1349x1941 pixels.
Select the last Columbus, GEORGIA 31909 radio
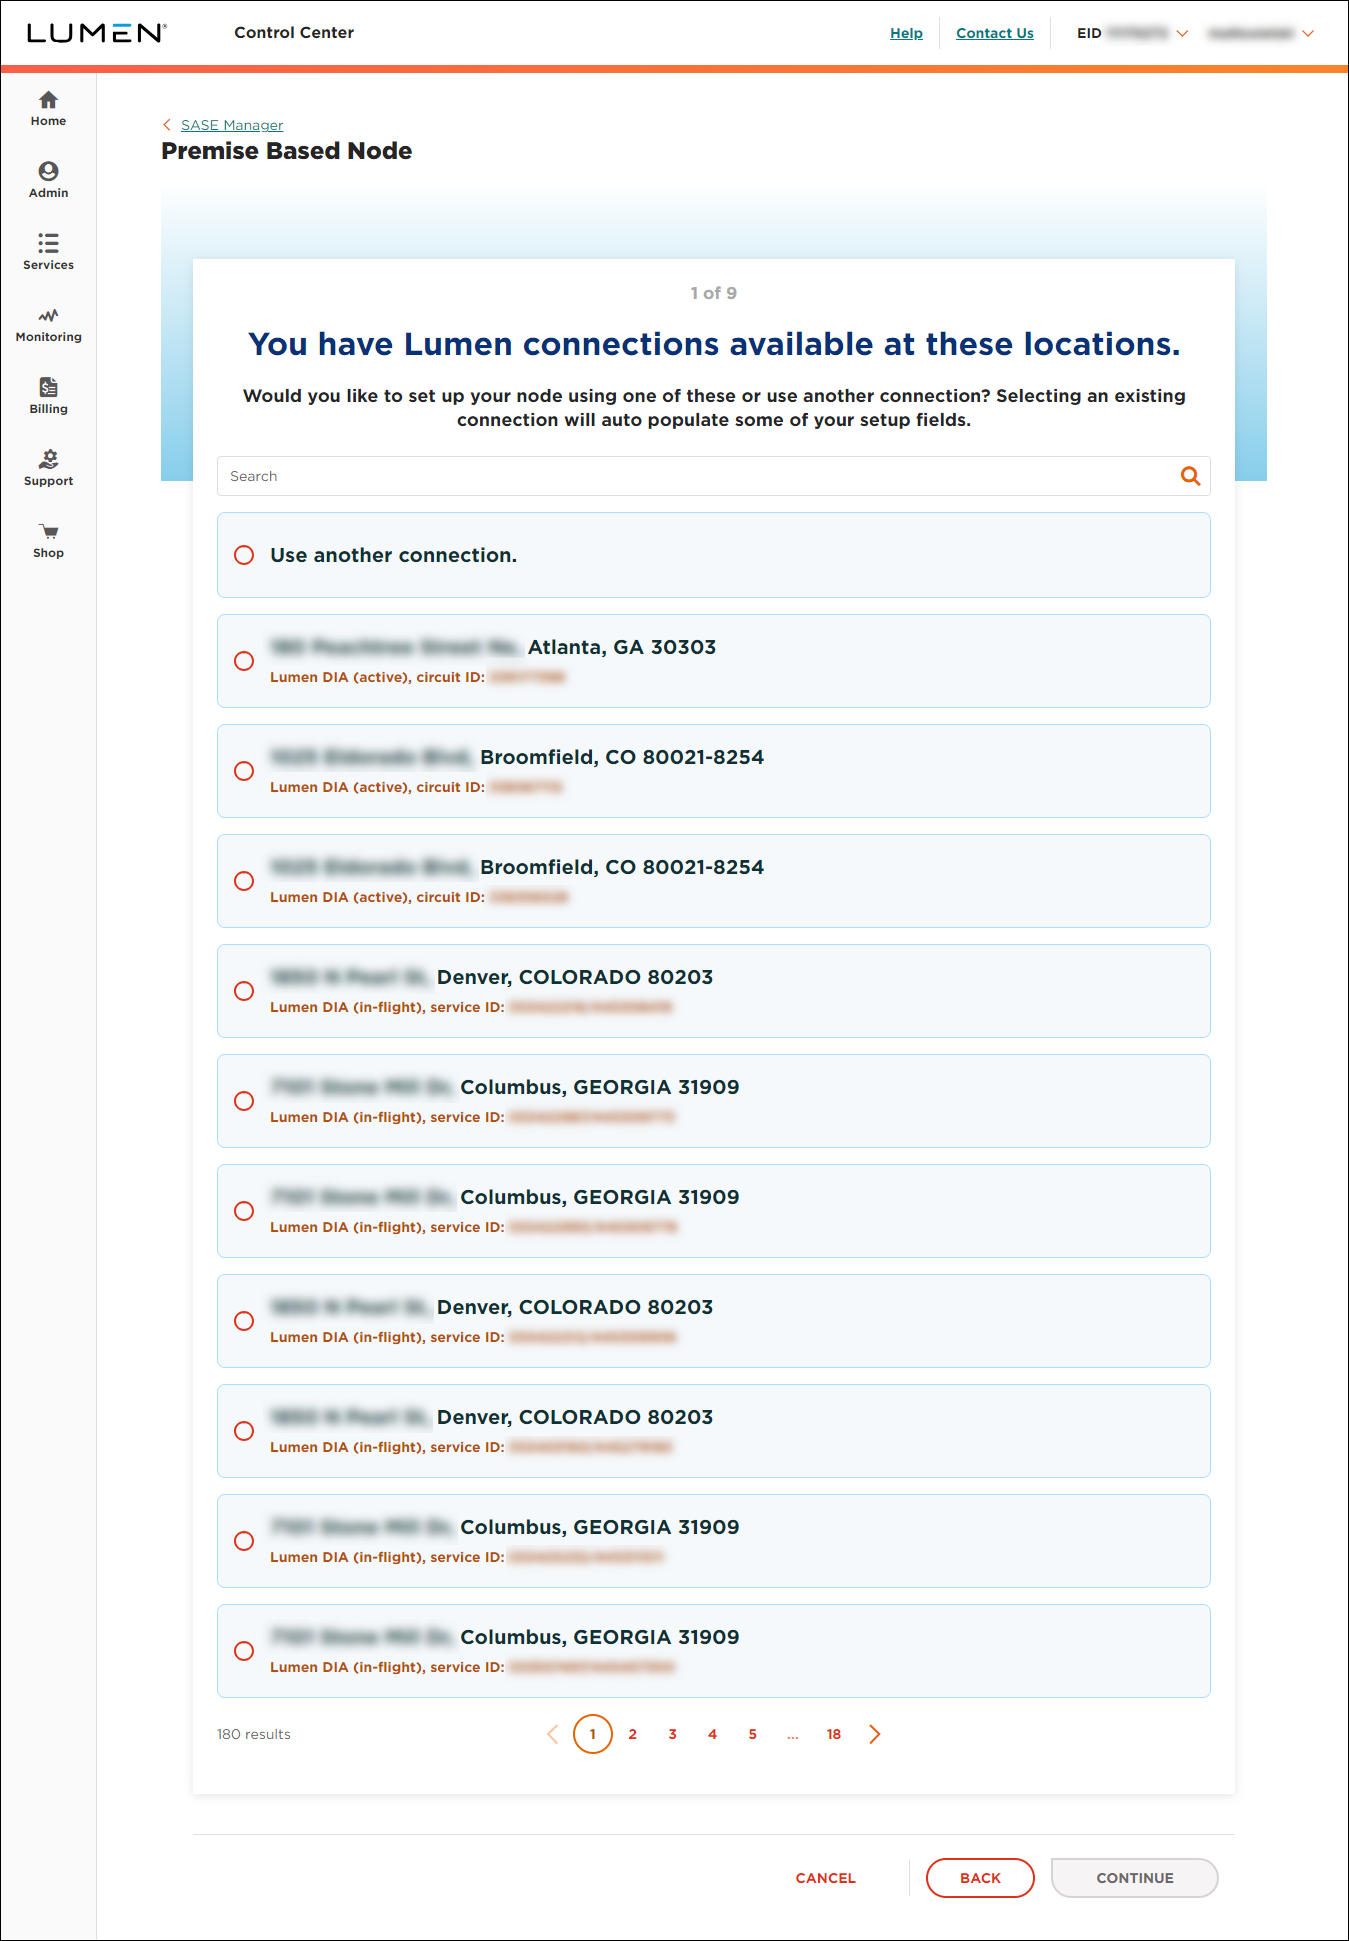[x=244, y=1651]
